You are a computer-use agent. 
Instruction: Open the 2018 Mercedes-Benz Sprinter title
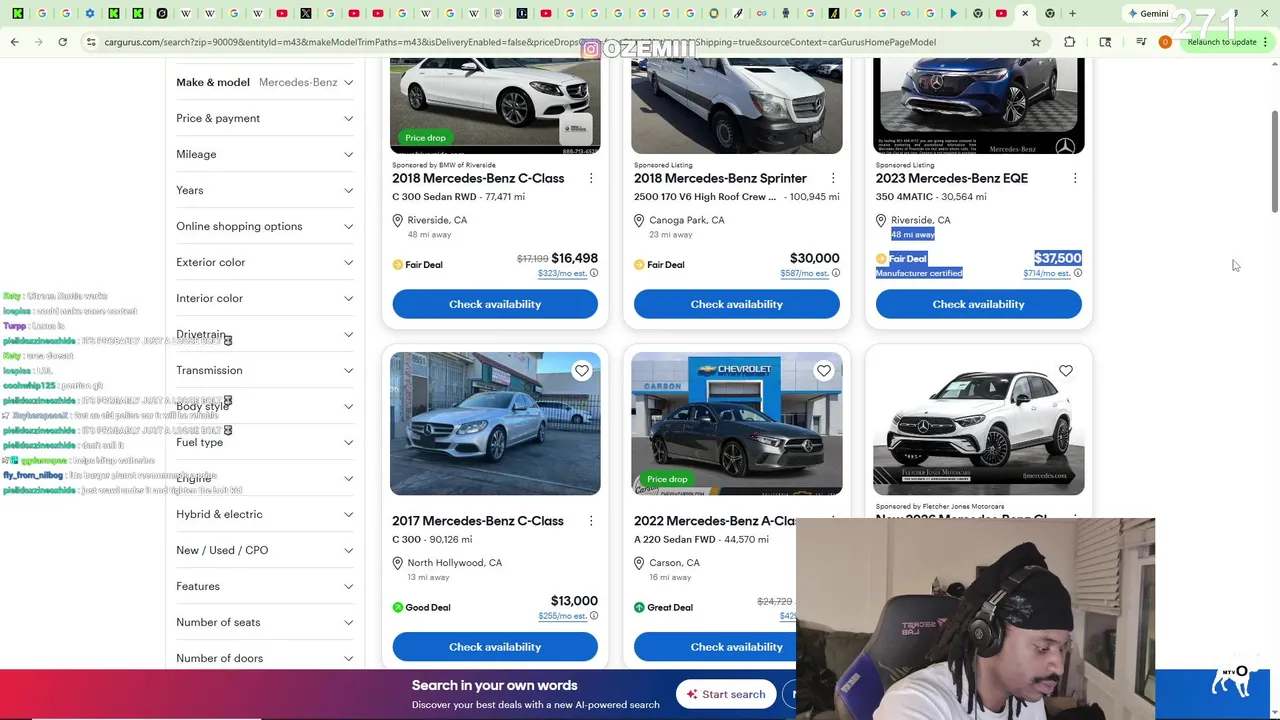(720, 178)
